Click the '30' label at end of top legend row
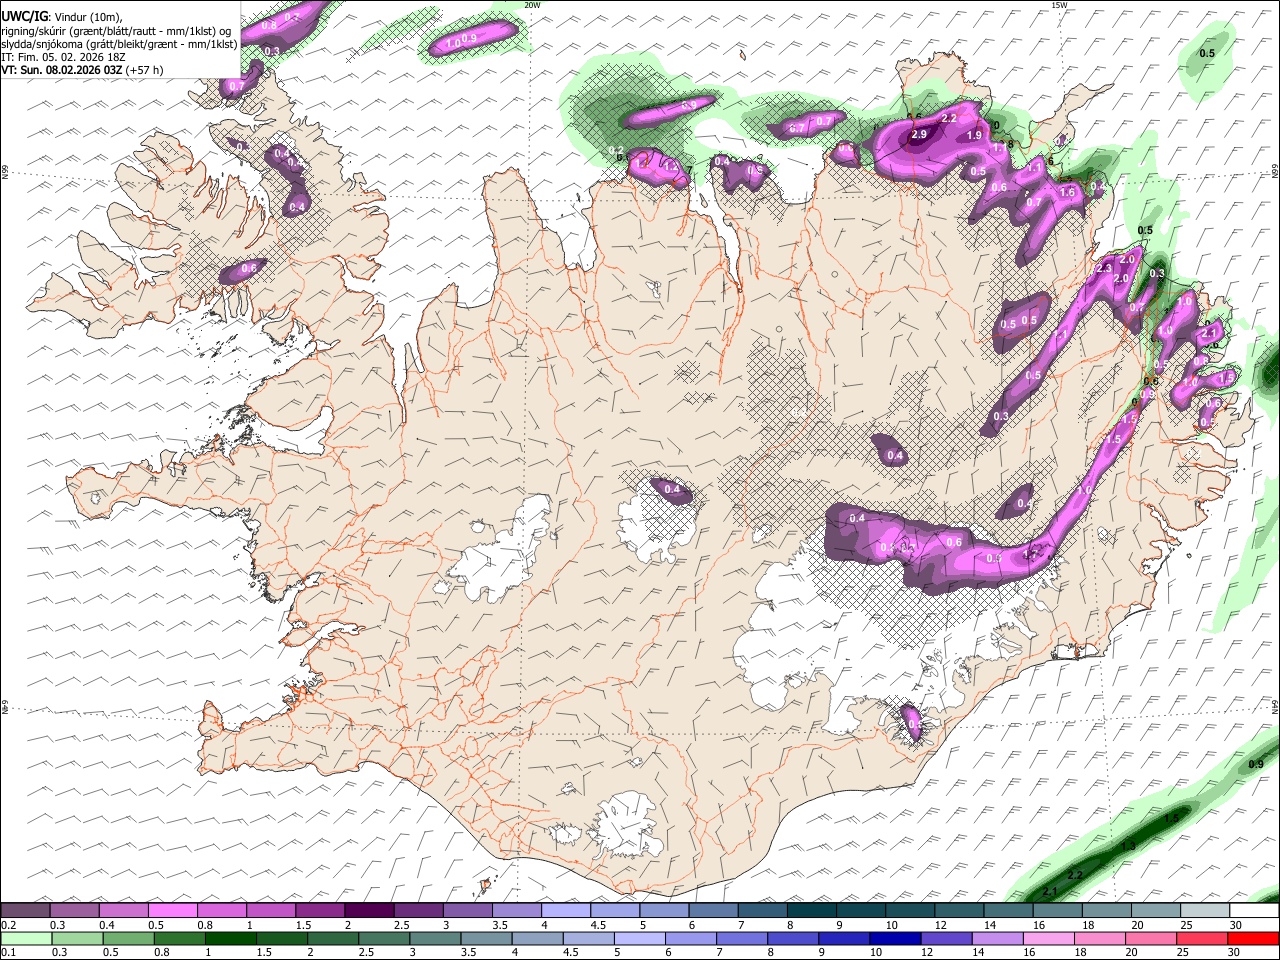 click(1237, 925)
